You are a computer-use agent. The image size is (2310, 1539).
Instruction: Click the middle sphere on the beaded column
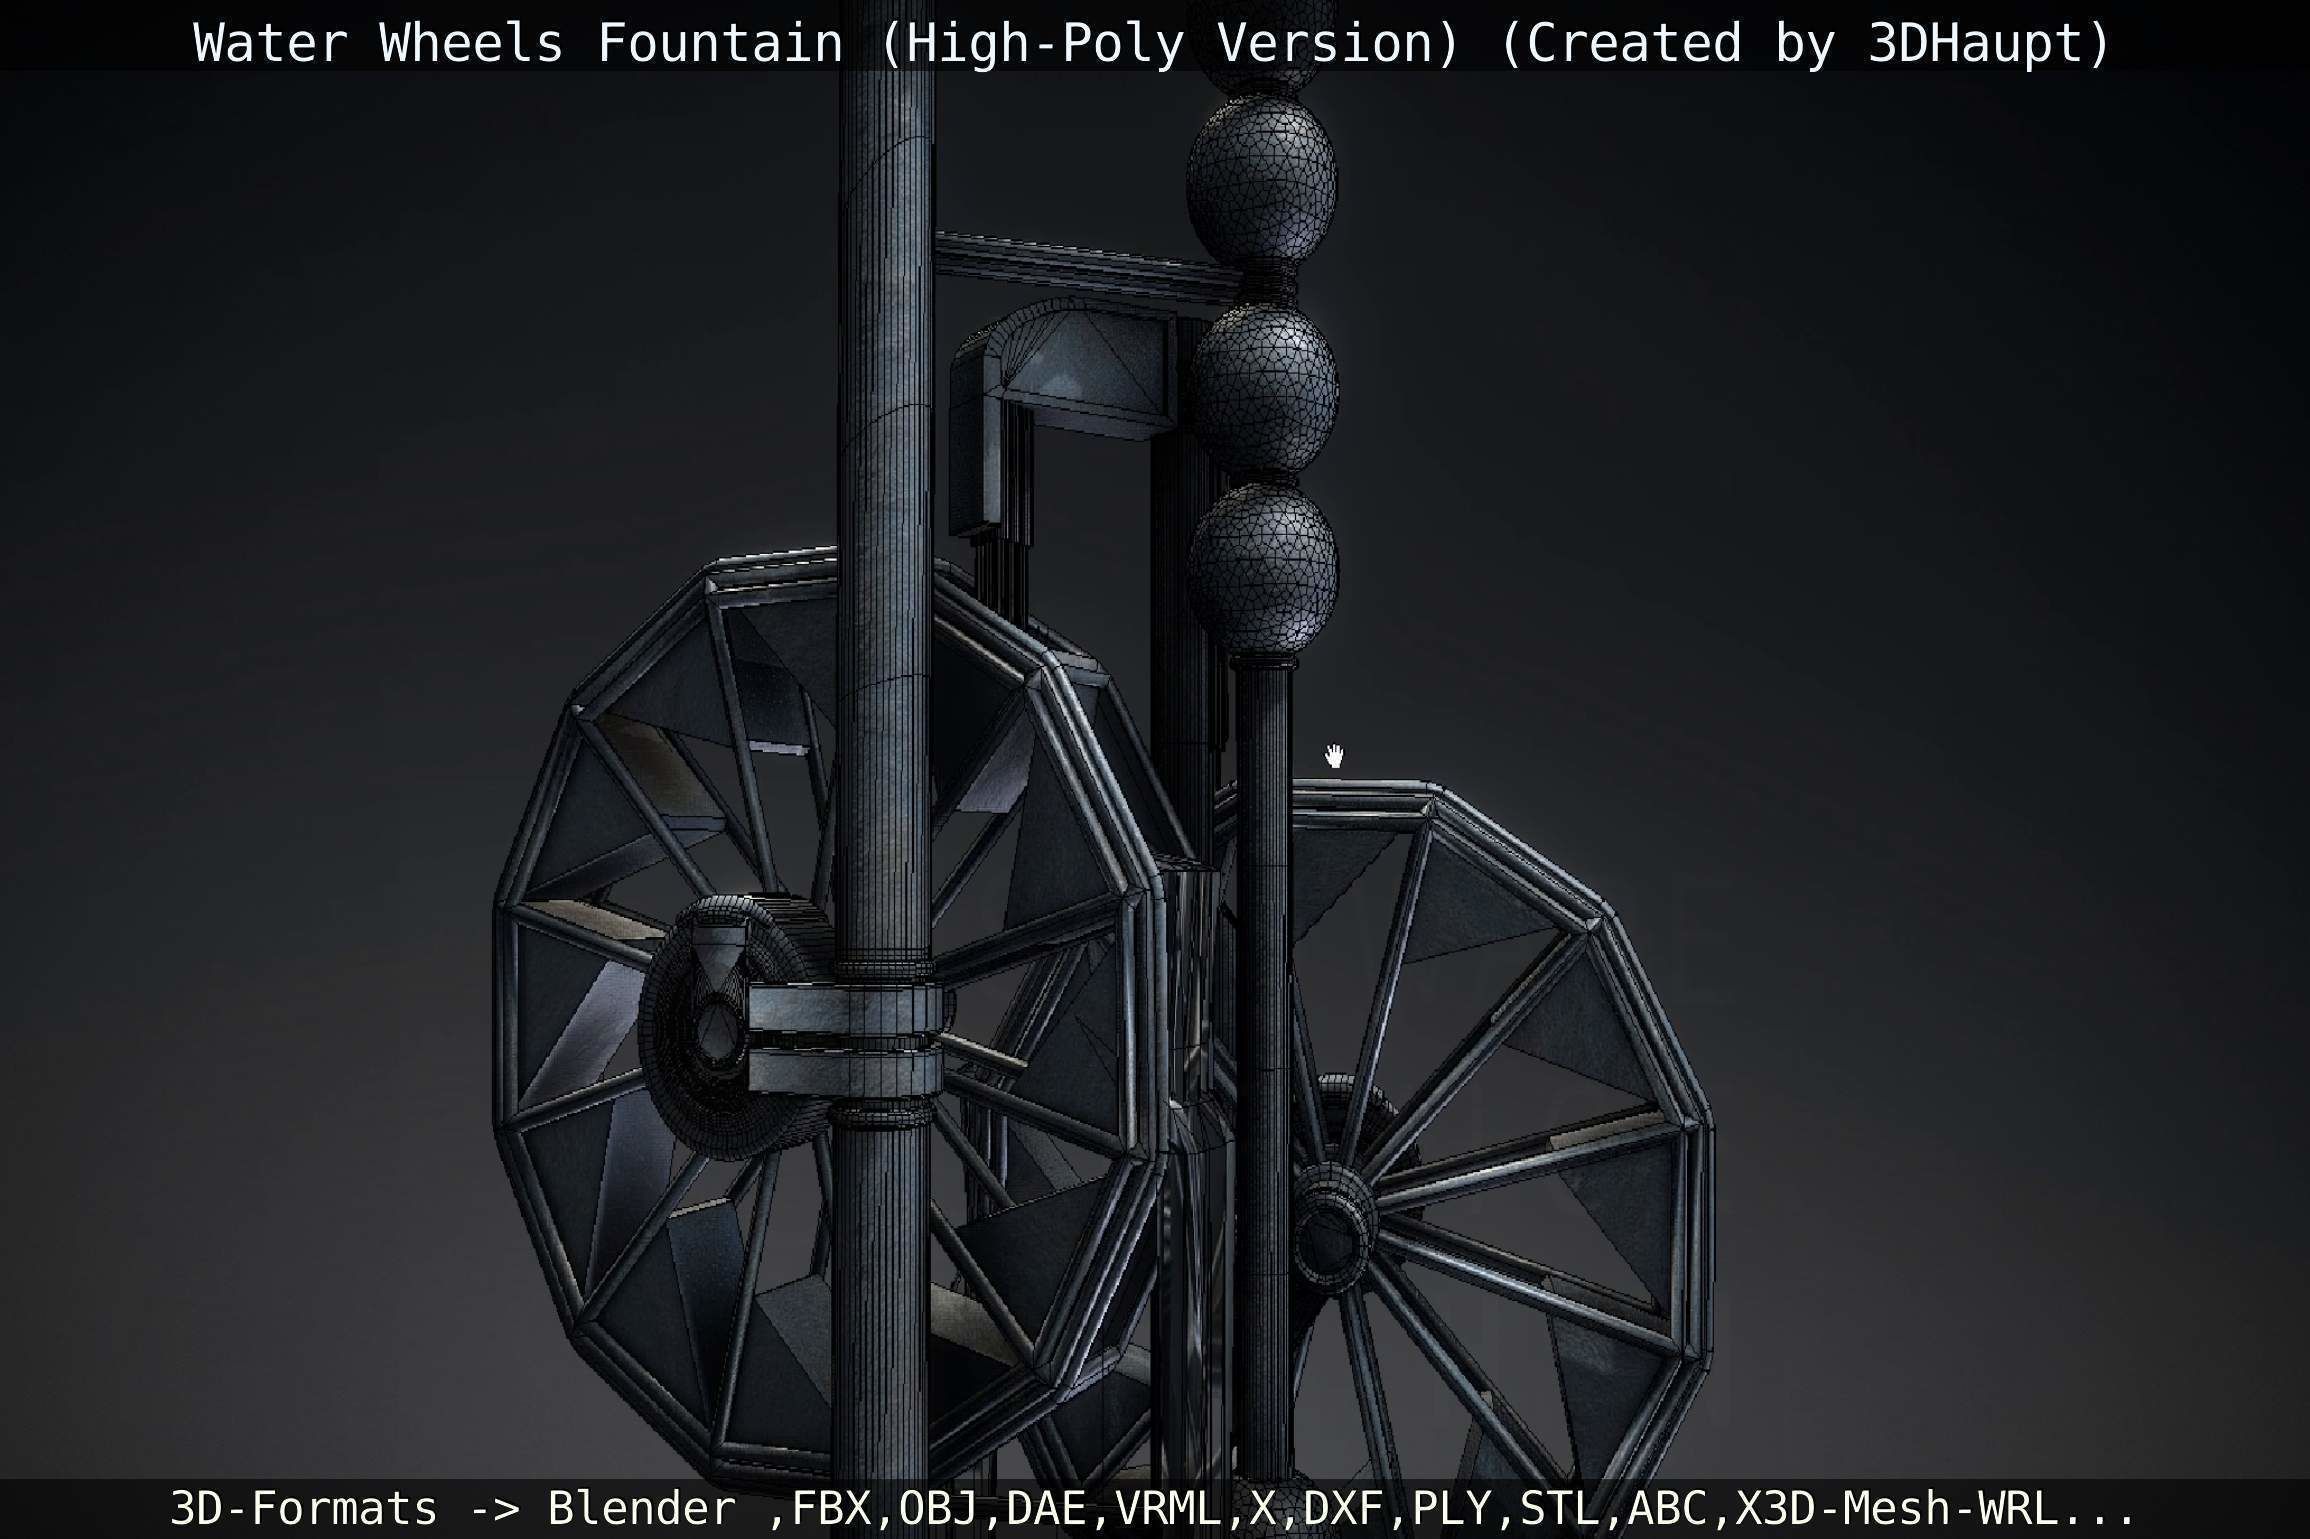point(1266,388)
